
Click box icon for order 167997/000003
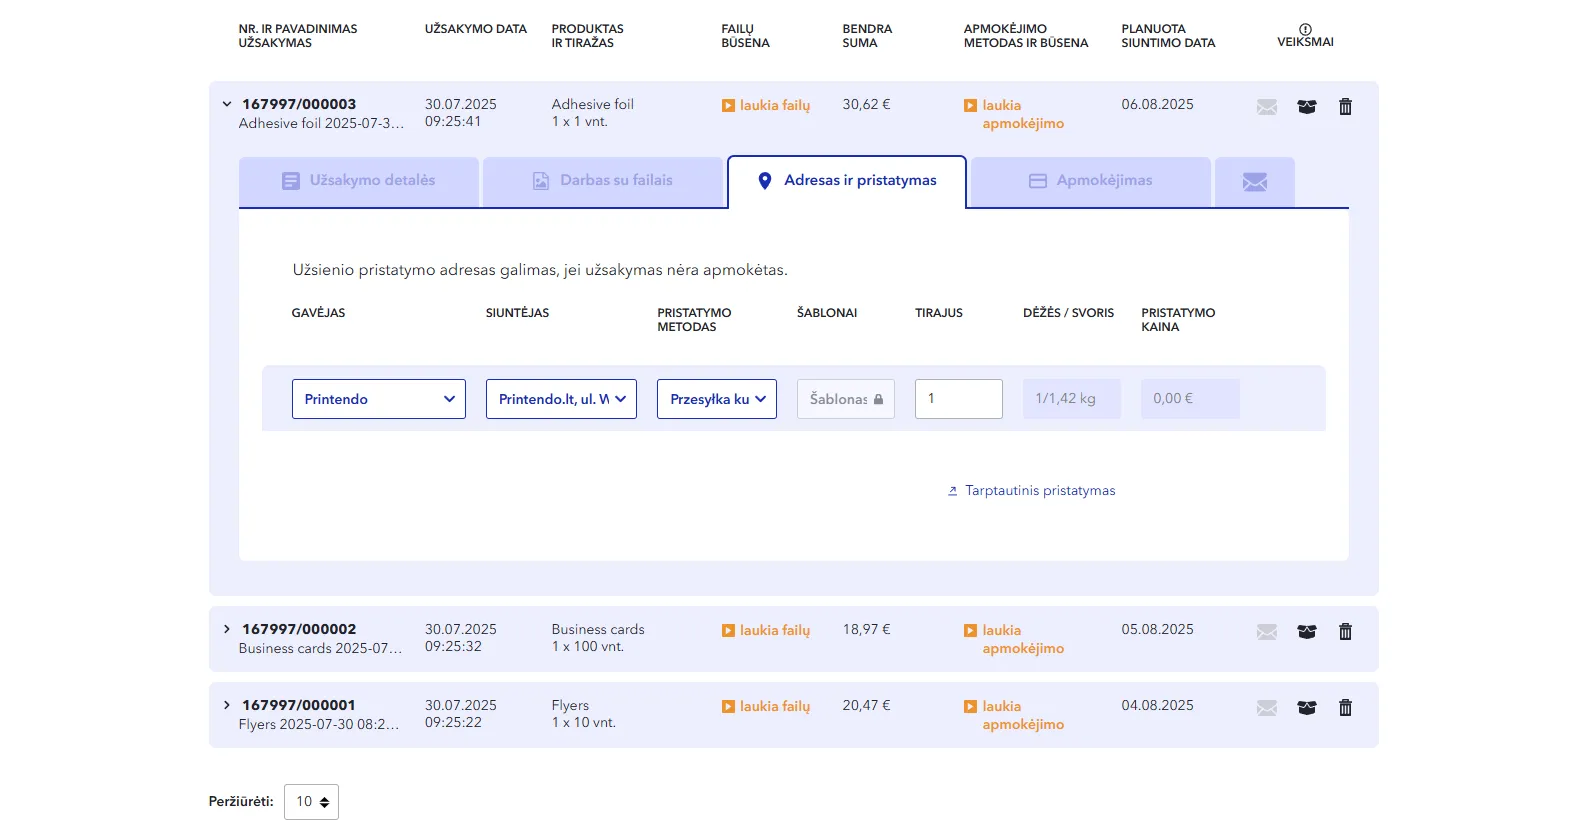(x=1307, y=107)
